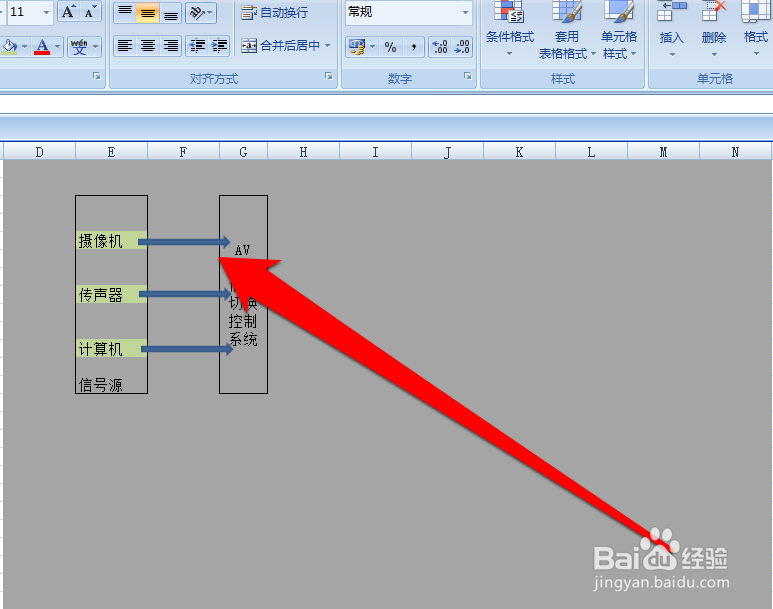Image resolution: width=773 pixels, height=609 pixels.
Task: Open the font size dropdown showing 11
Action: click(x=46, y=12)
